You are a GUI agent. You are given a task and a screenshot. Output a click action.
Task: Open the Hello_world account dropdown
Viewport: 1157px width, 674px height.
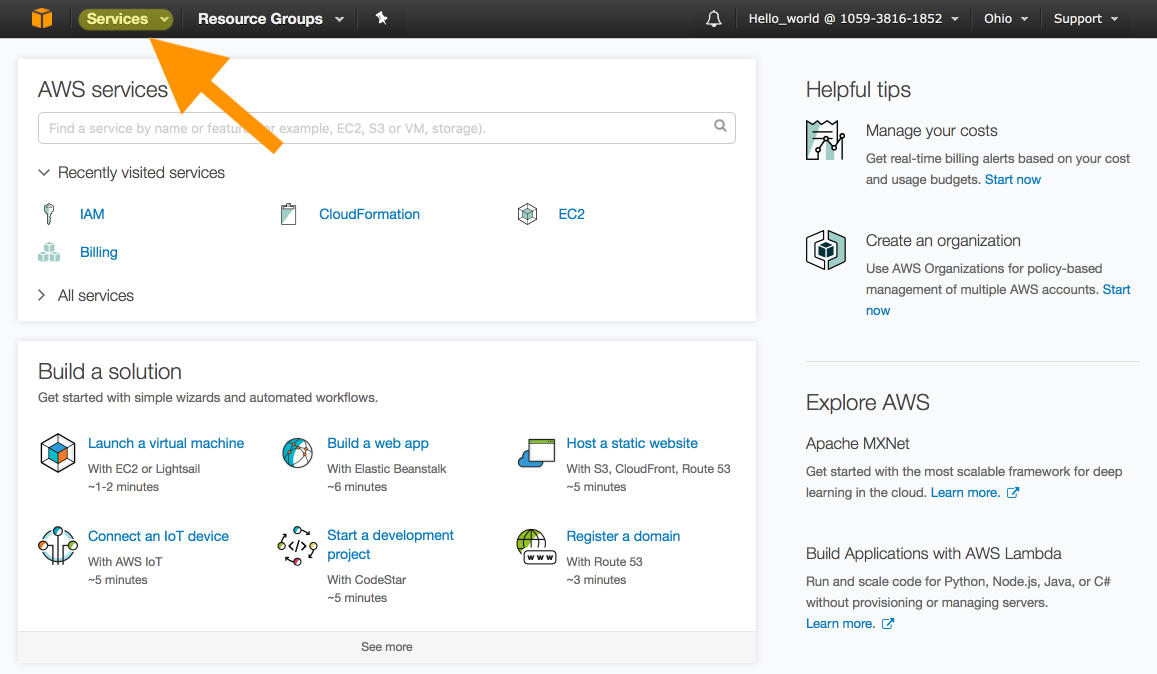[854, 18]
